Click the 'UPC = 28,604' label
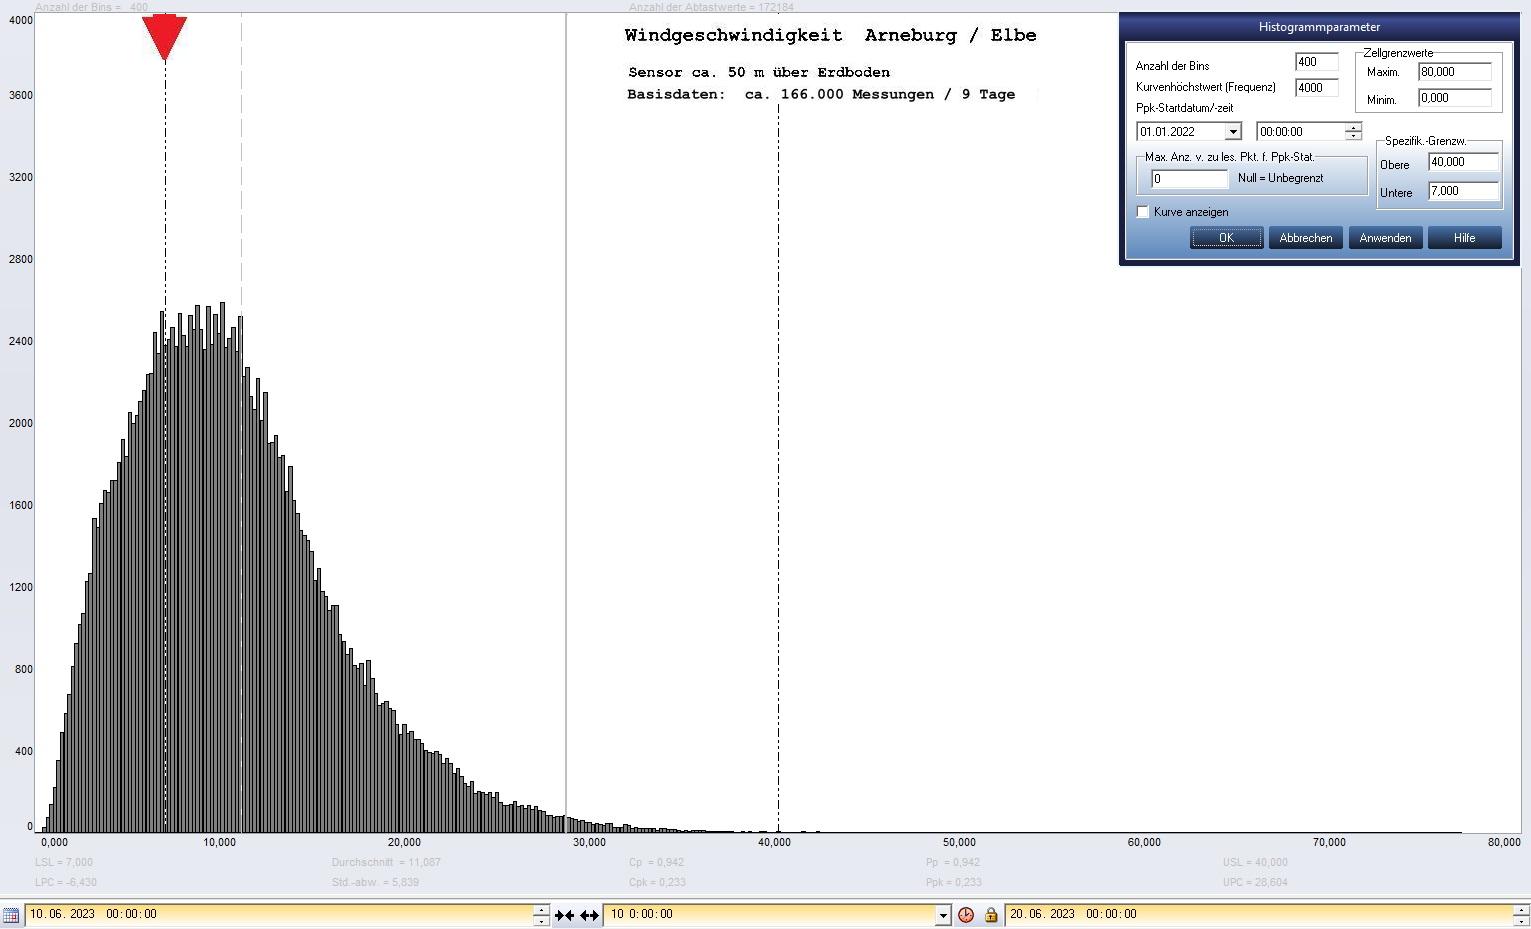 [1255, 882]
